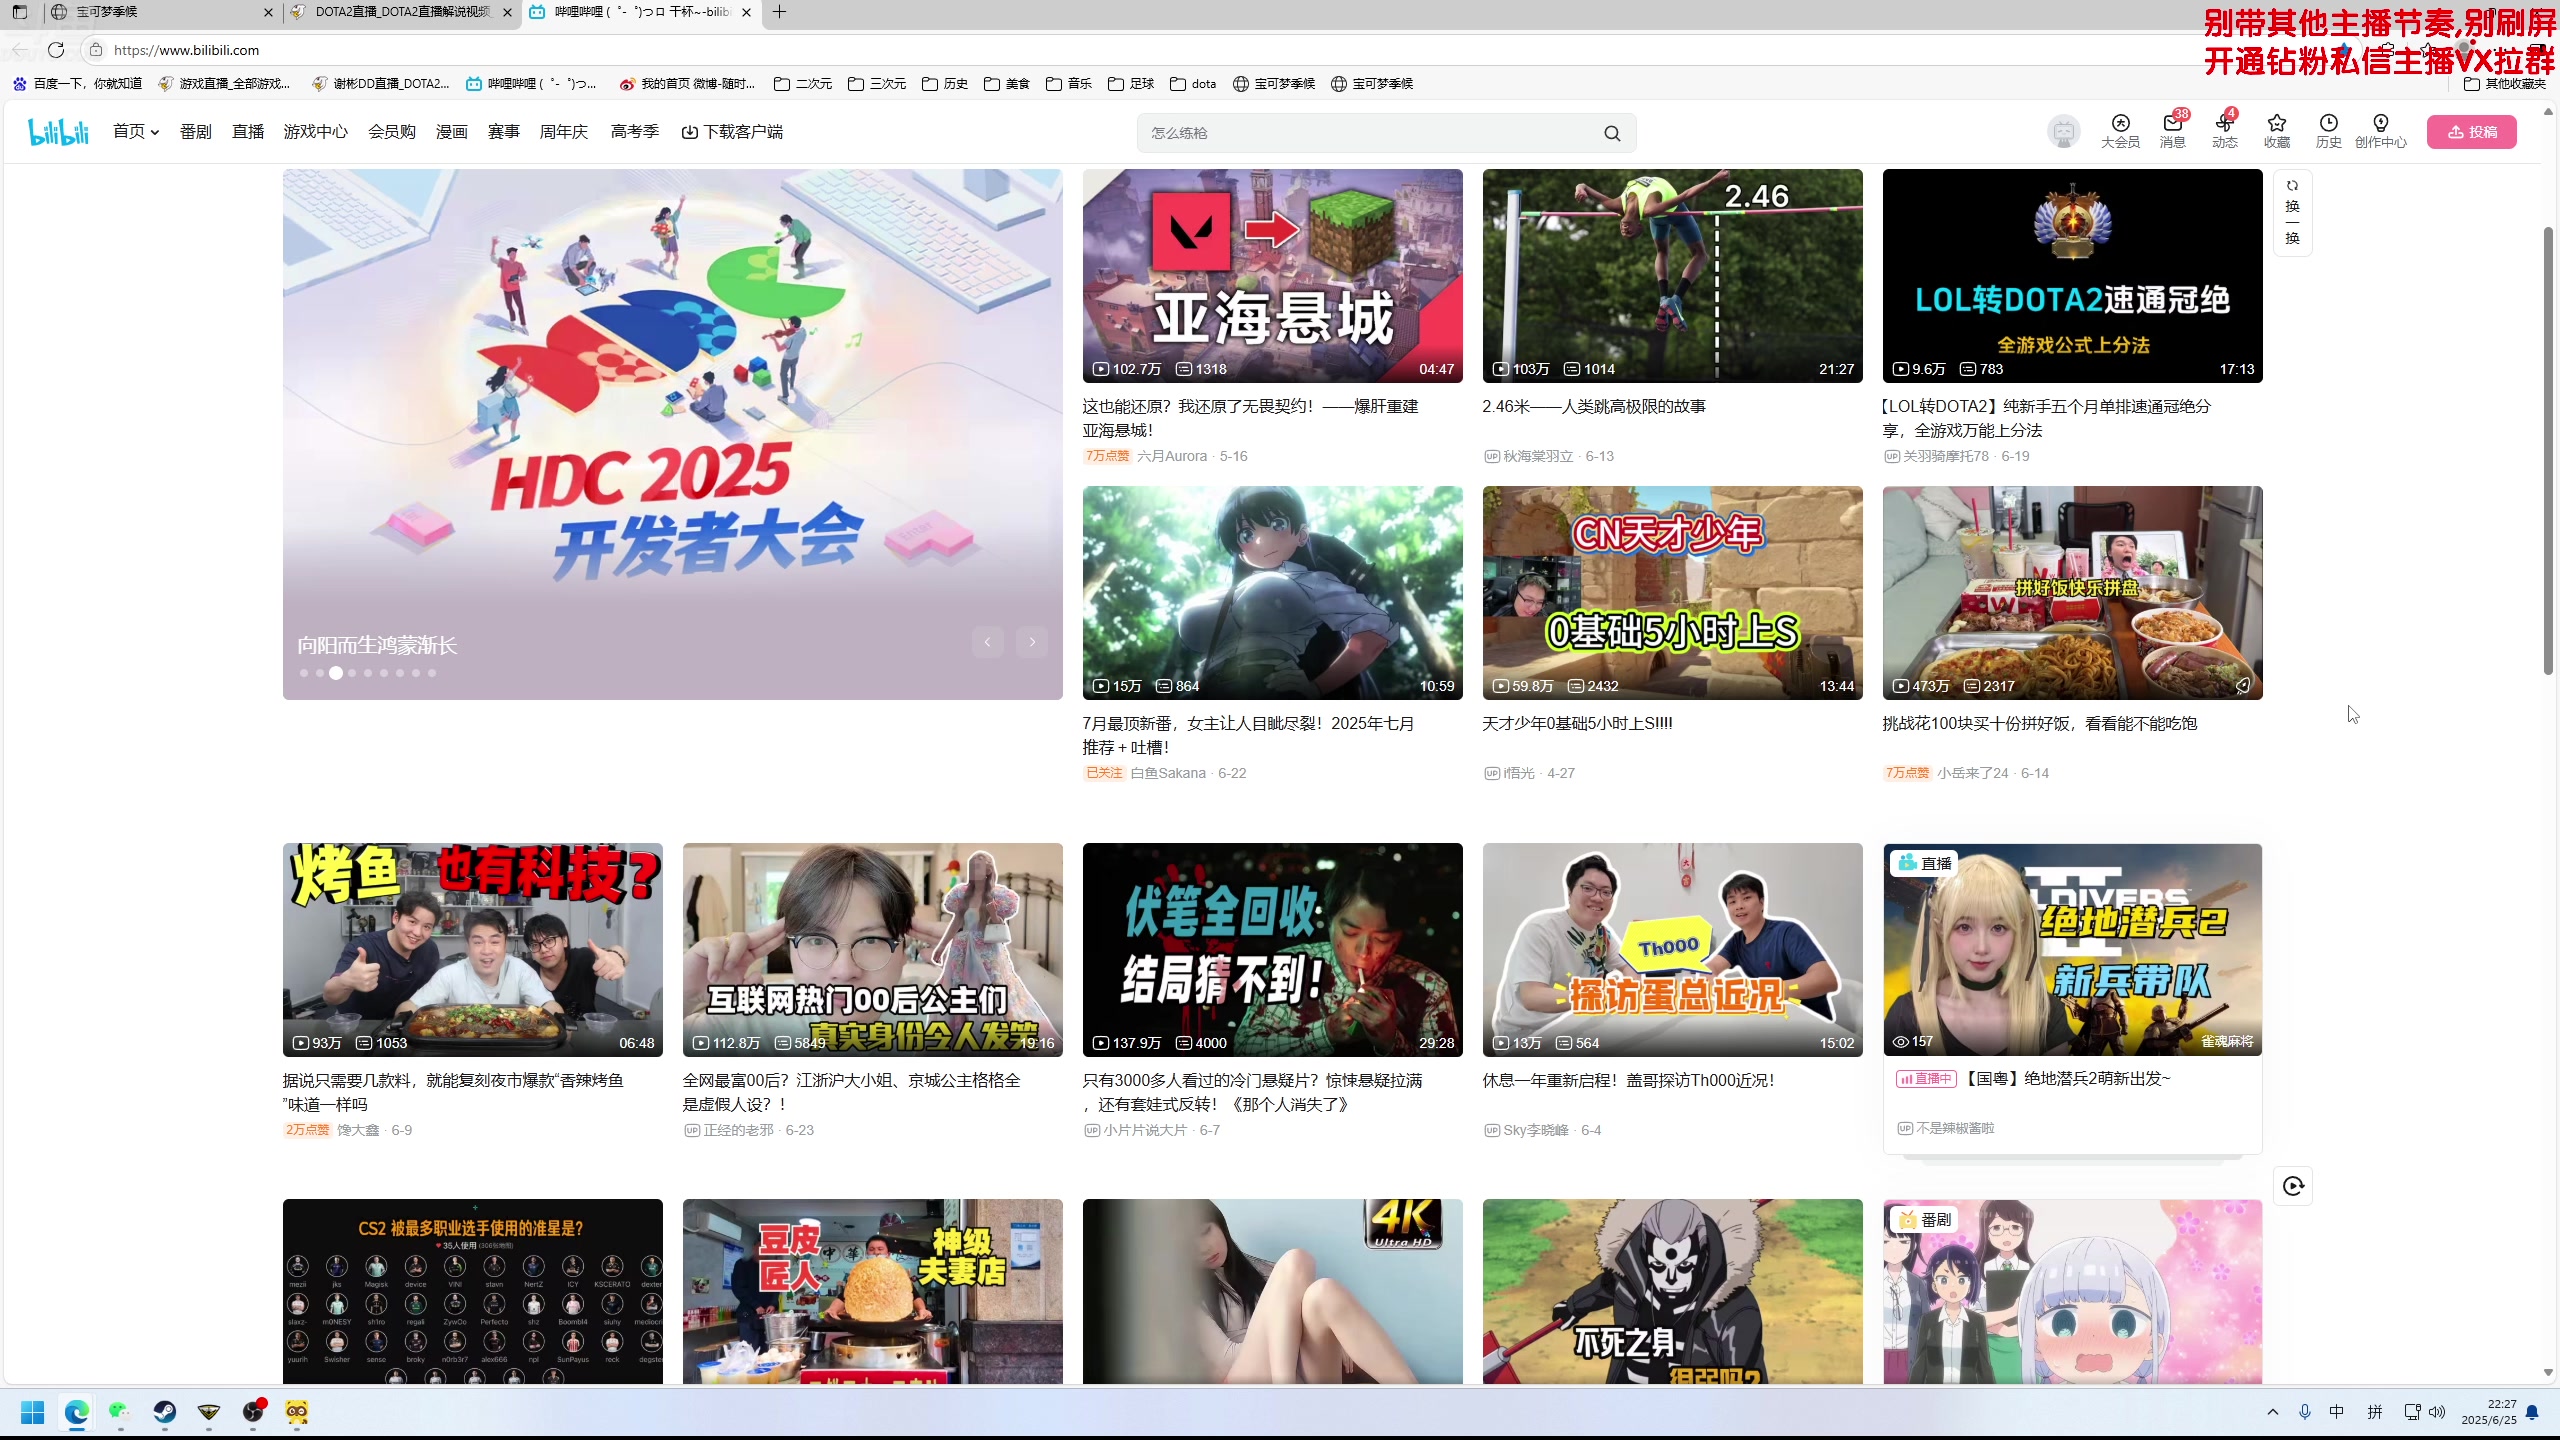Click the page vertical scrollbar
2560x1440 pixels.
pyautogui.click(x=2547, y=450)
